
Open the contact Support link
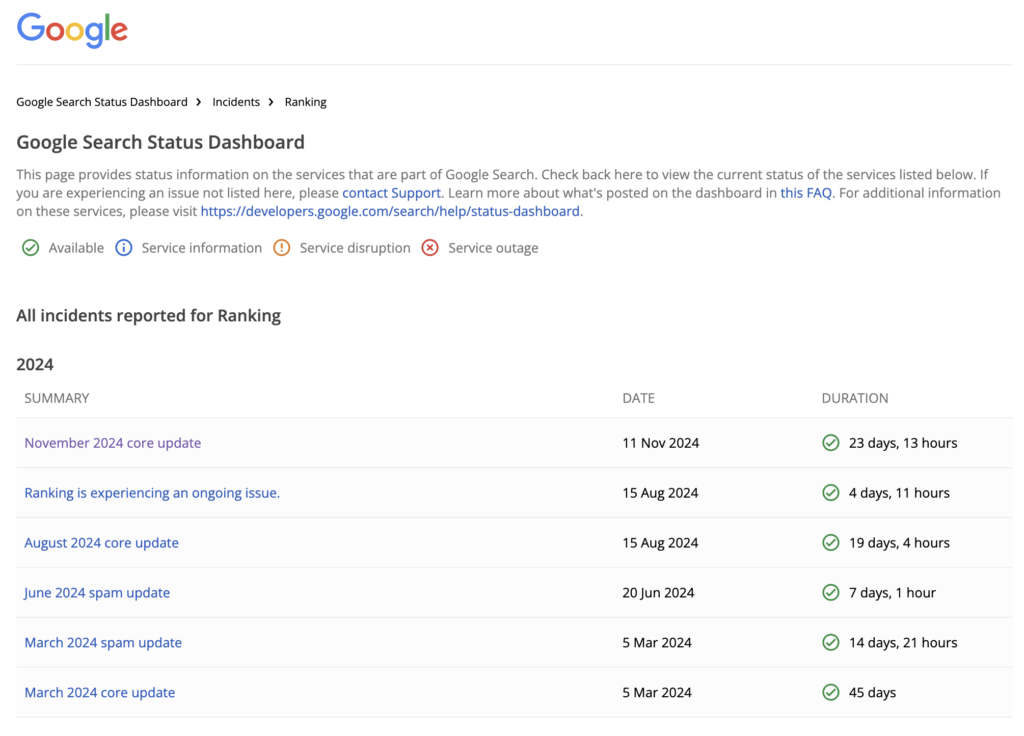click(x=391, y=193)
